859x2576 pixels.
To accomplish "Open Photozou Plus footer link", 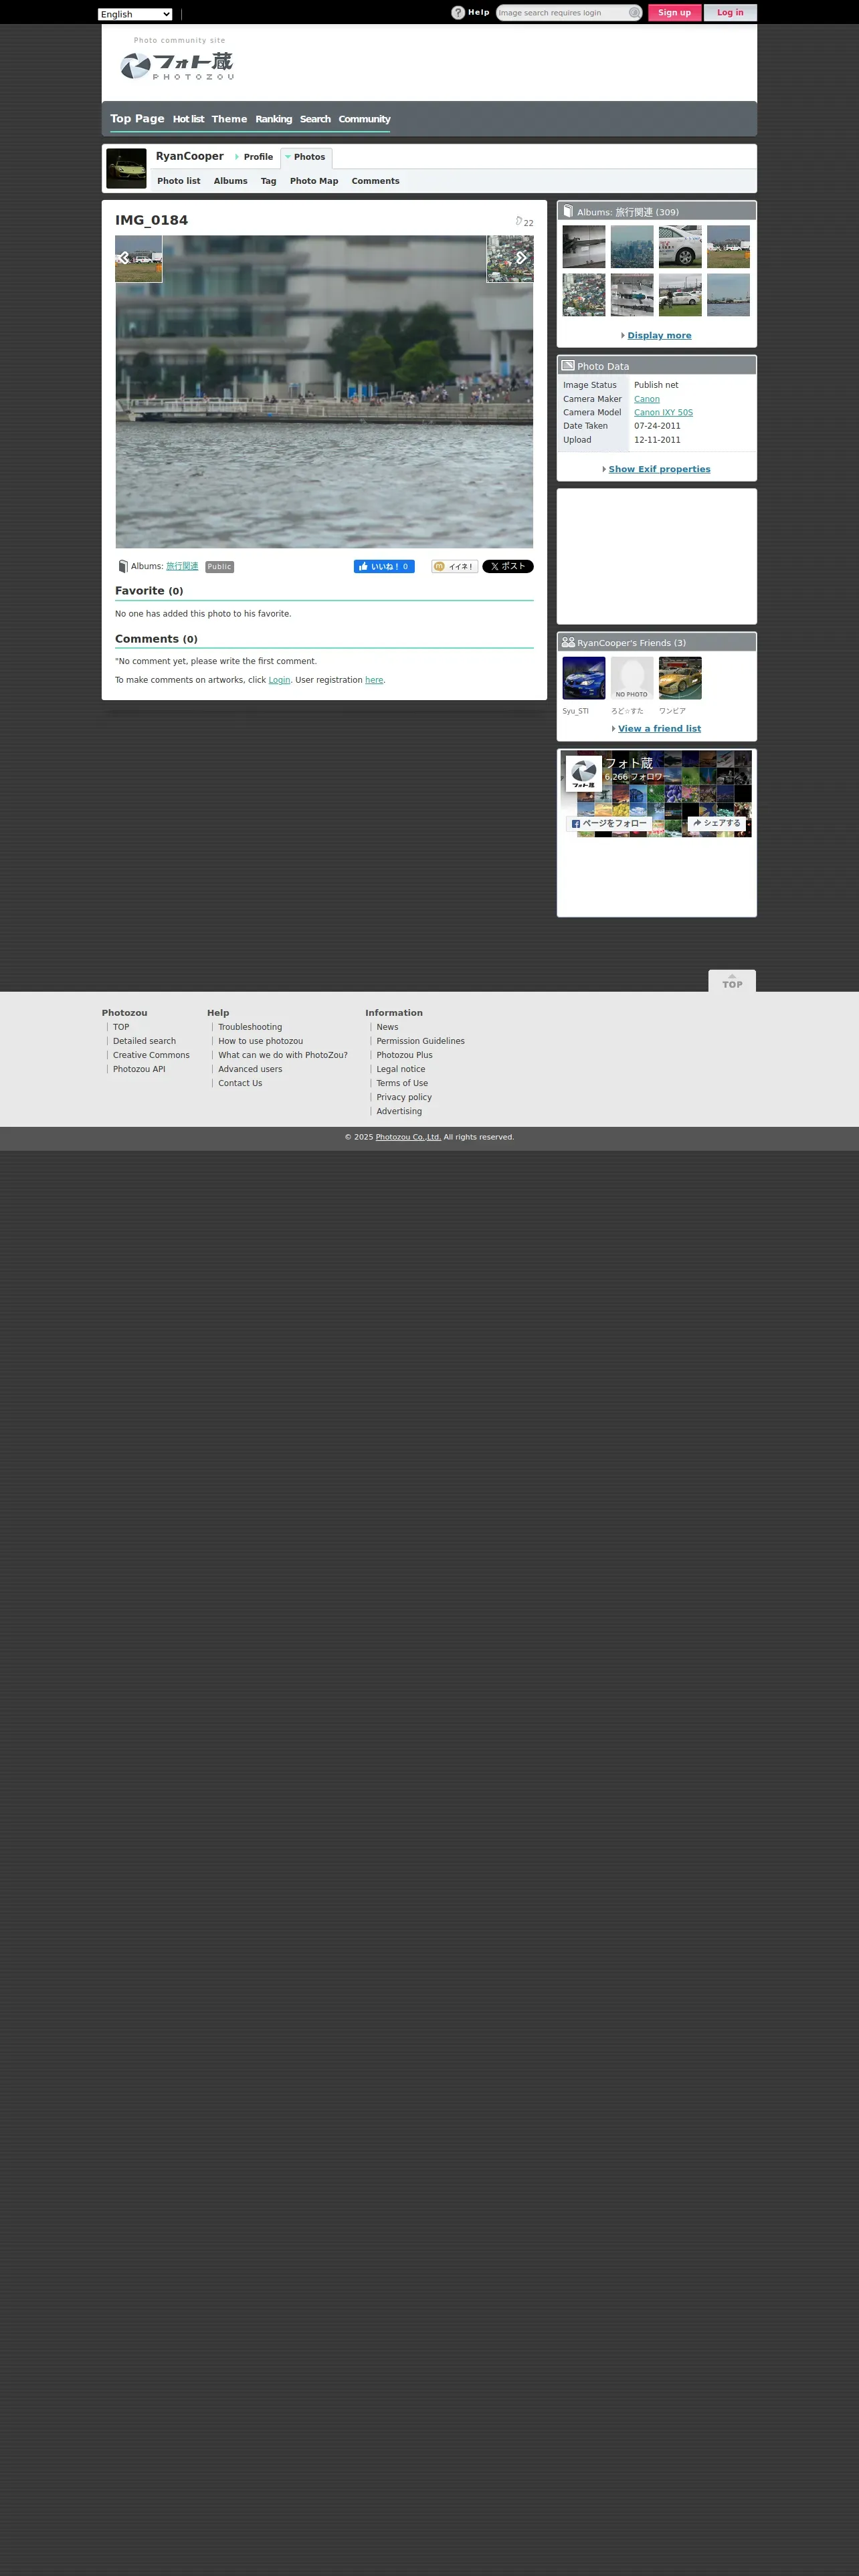I will [405, 1055].
